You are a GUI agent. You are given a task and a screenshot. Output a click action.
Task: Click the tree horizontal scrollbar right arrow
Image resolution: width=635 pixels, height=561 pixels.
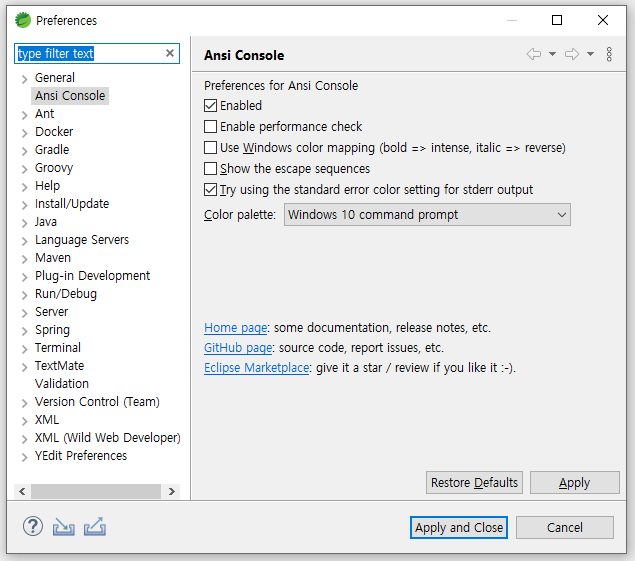click(x=172, y=491)
